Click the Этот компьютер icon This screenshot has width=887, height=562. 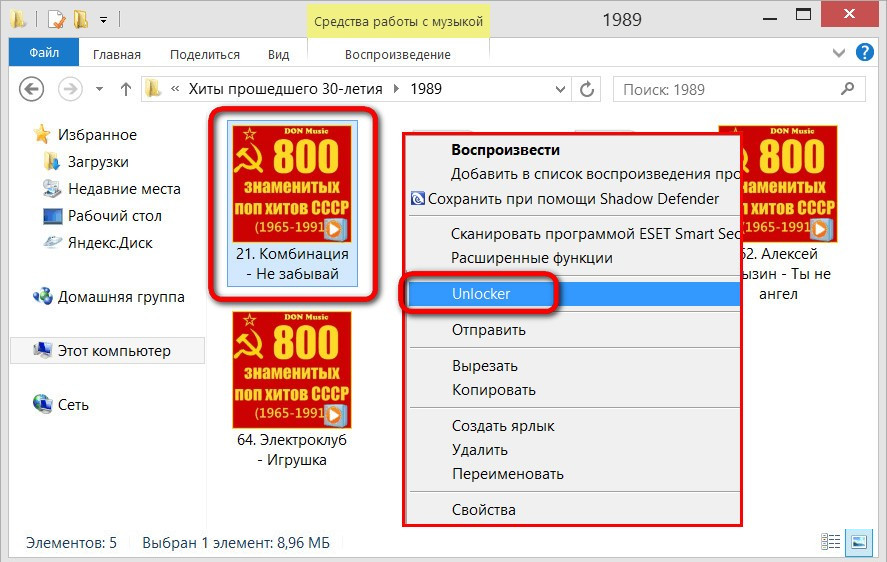tap(42, 350)
